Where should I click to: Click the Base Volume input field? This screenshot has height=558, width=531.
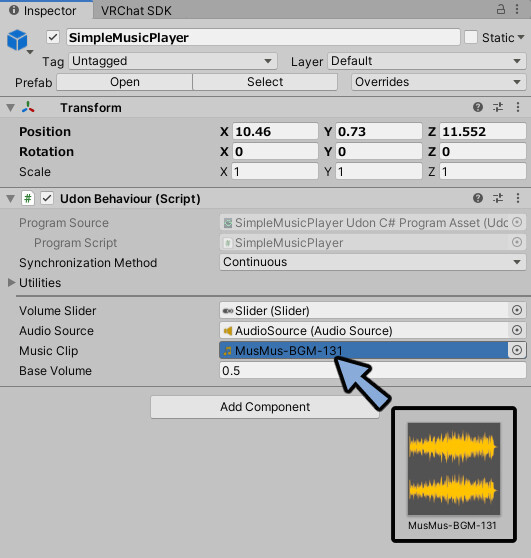click(x=373, y=370)
